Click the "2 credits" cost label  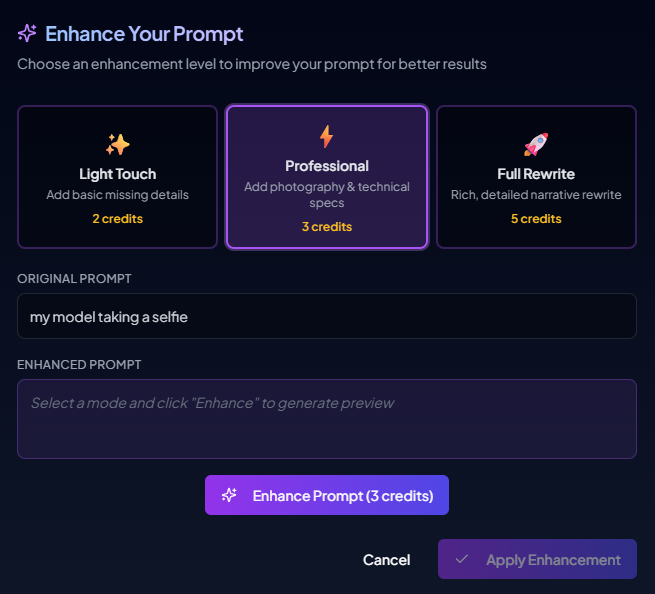[x=118, y=219]
